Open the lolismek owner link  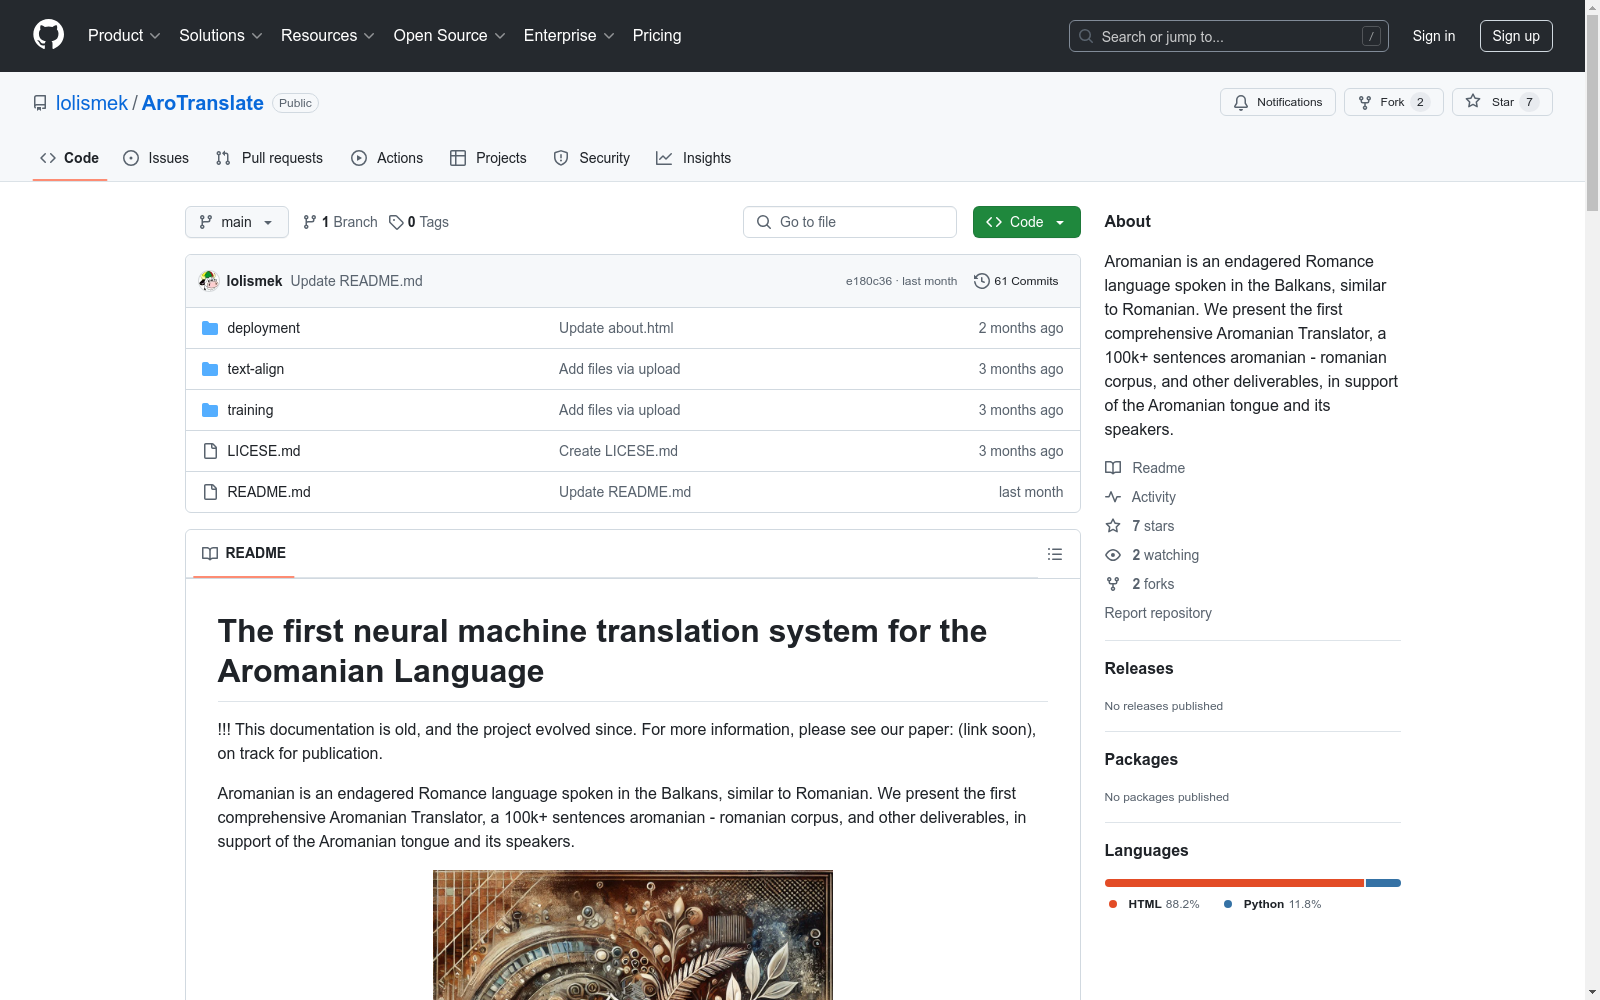point(92,103)
